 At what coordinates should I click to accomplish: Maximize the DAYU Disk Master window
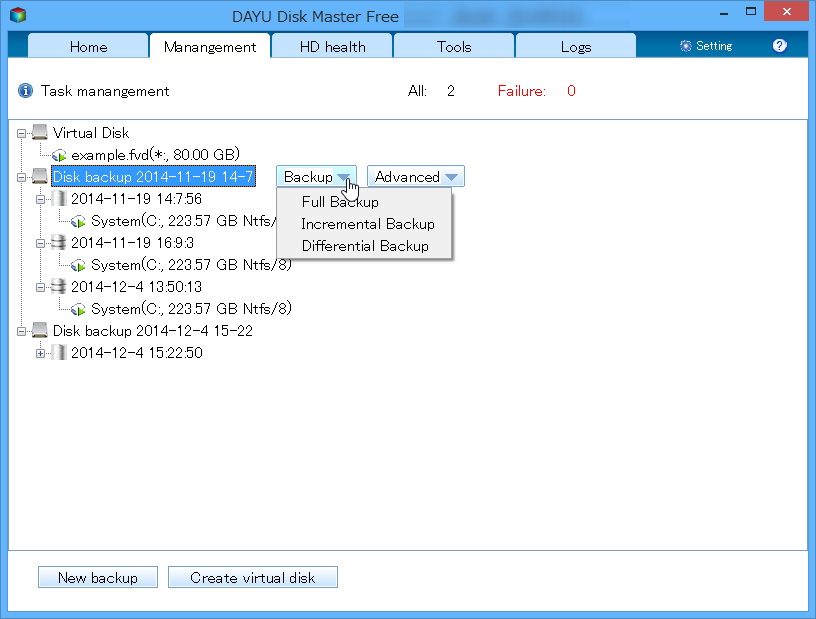pyautogui.click(x=750, y=11)
